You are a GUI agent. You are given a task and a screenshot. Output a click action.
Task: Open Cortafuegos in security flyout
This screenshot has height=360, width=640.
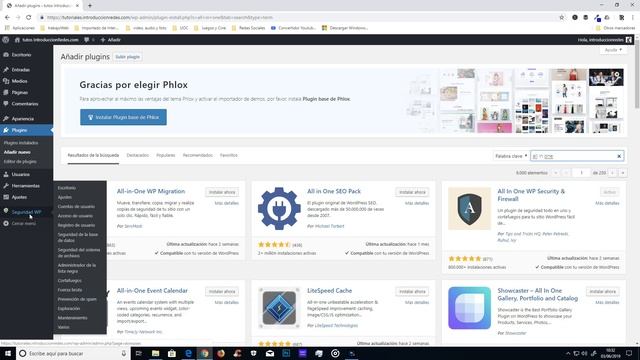pos(69,281)
